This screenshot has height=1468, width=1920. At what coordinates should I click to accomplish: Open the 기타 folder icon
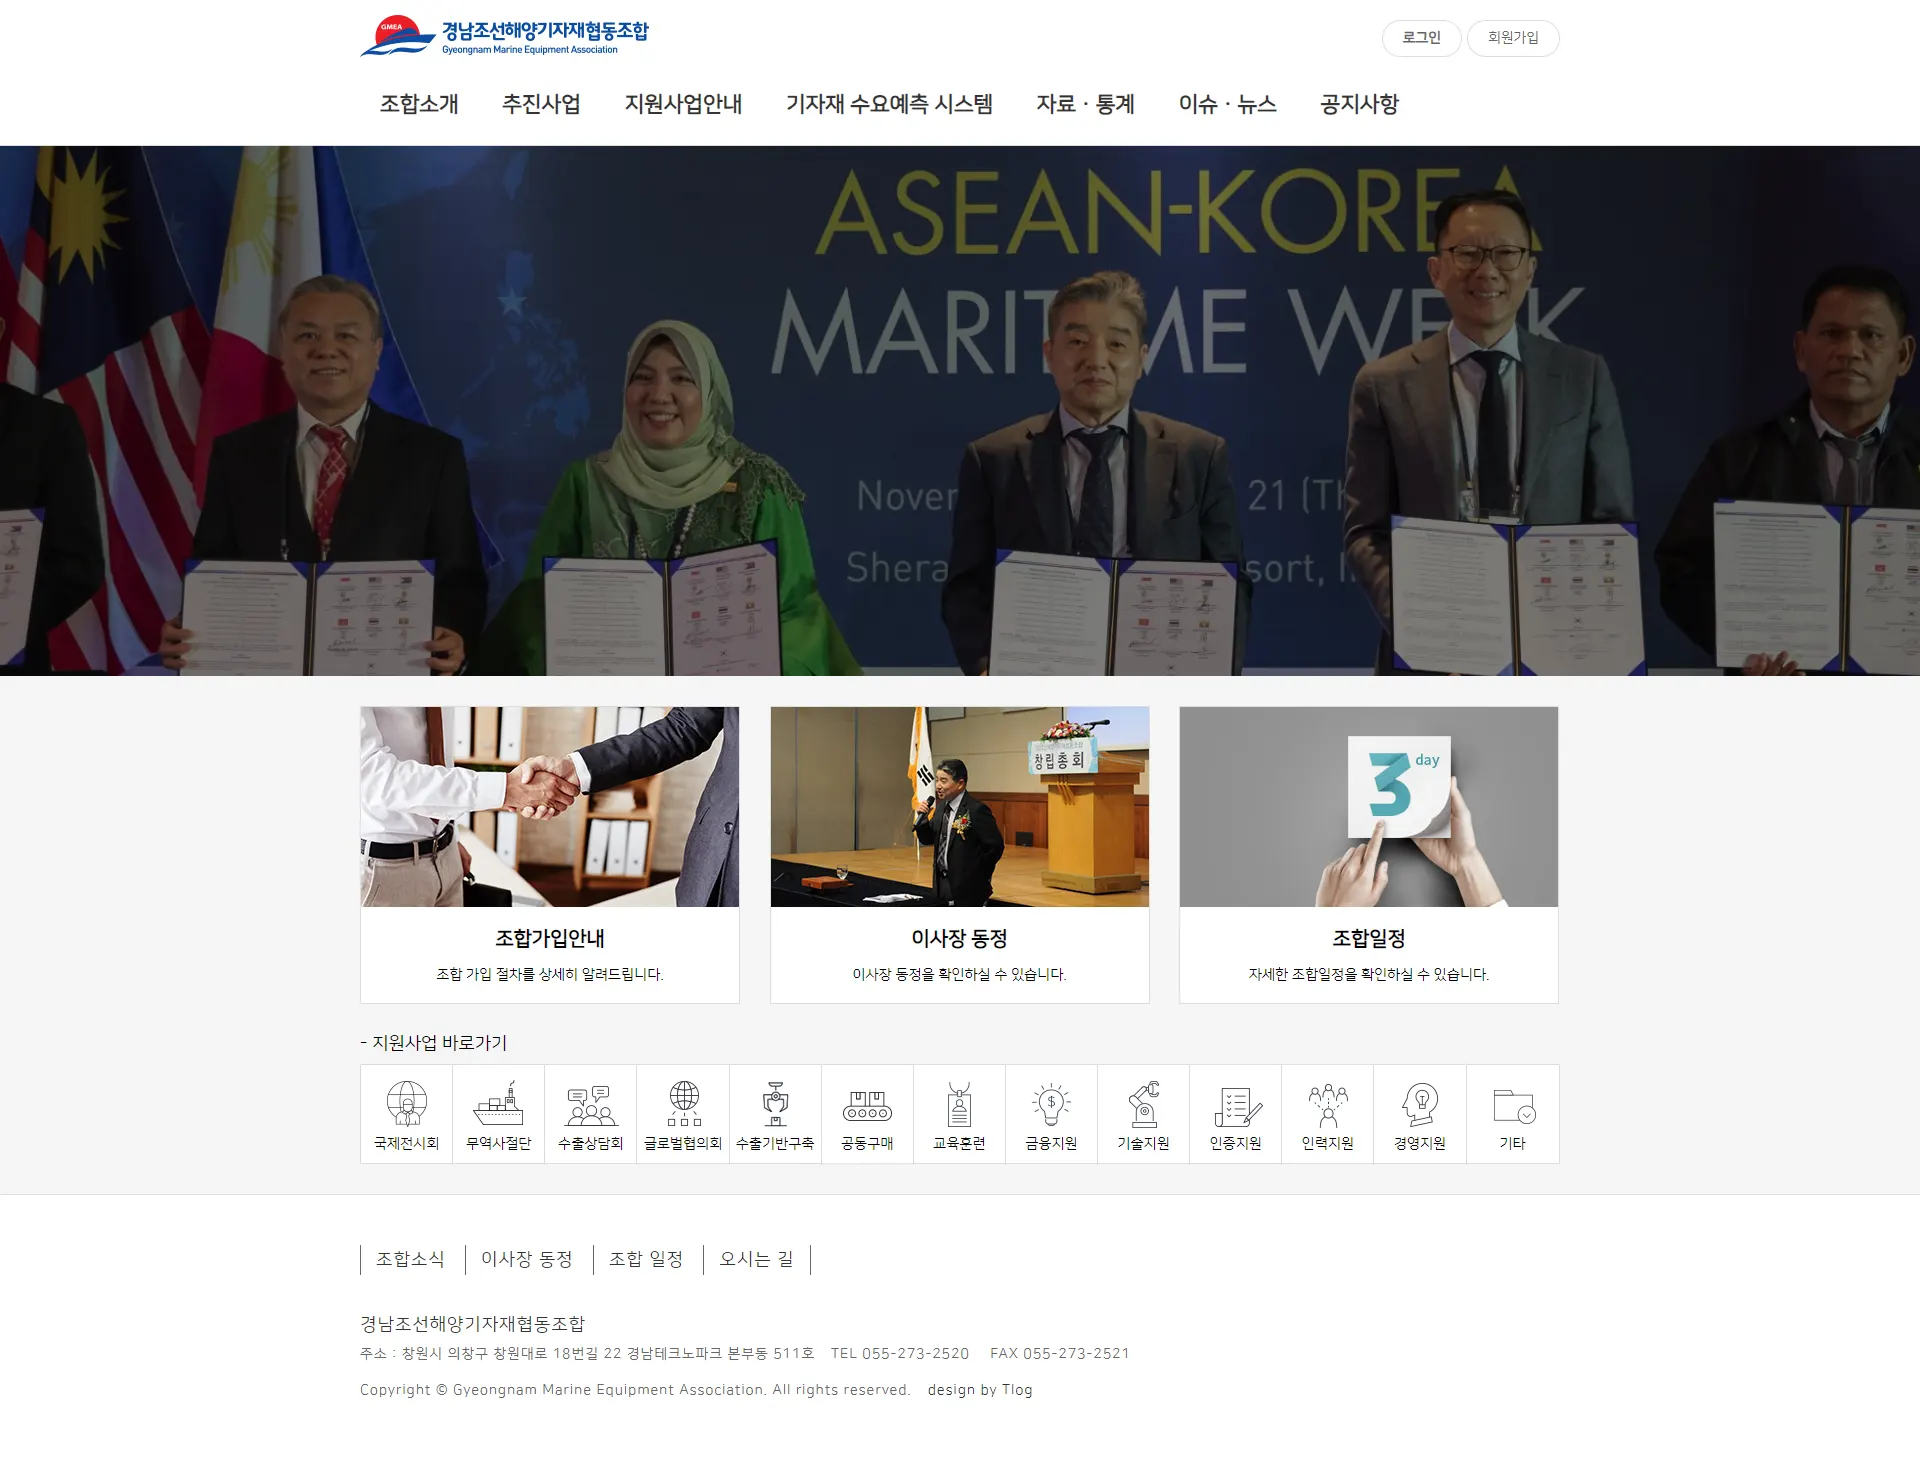(1512, 1106)
